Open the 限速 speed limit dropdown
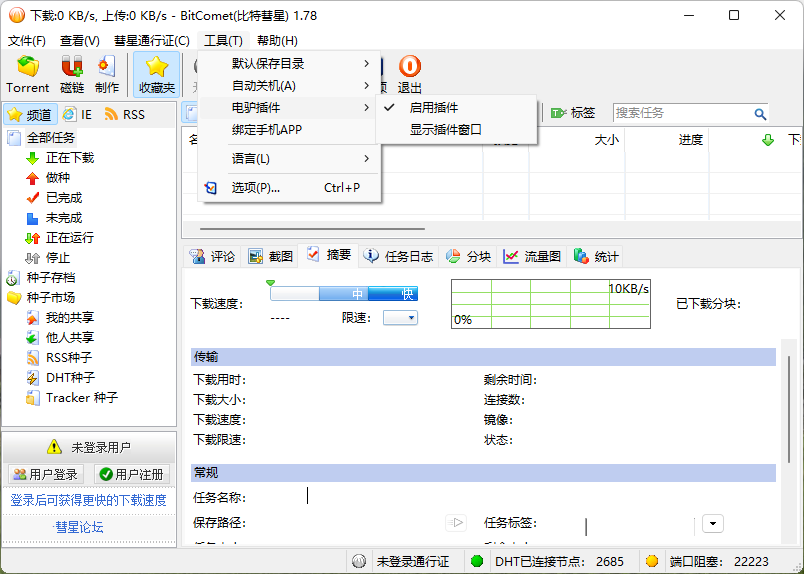The width and height of the screenshot is (804, 574). pyautogui.click(x=400, y=318)
